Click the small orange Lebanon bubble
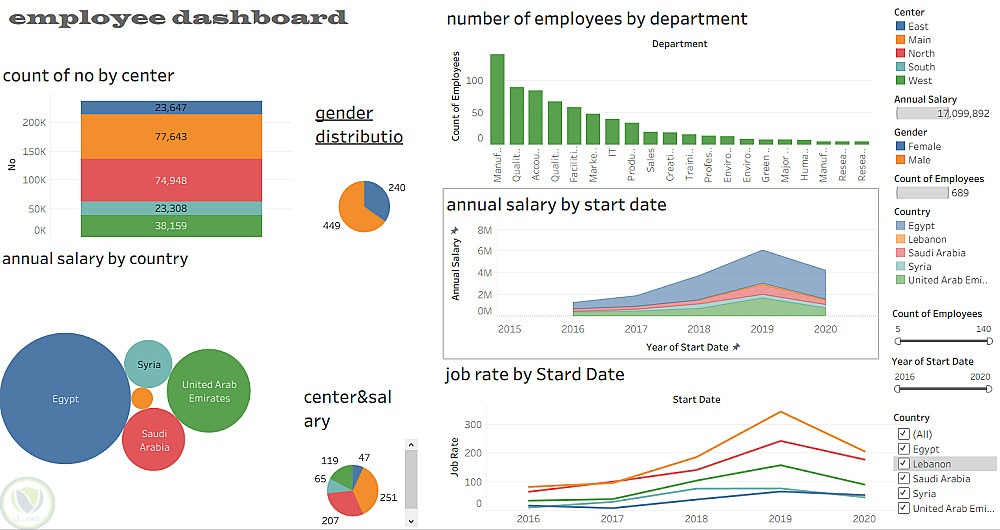 (x=142, y=399)
